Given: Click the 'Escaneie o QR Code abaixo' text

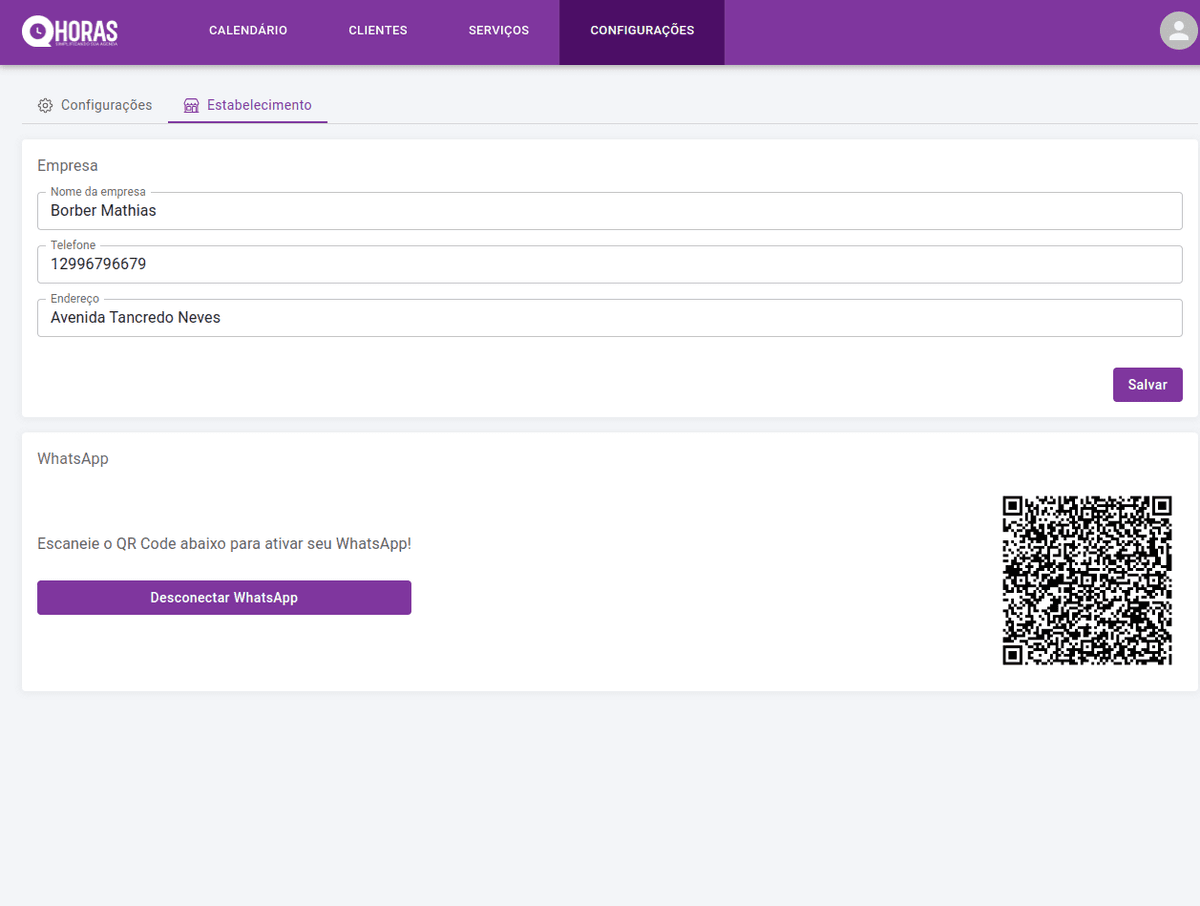Looking at the screenshot, I should pyautogui.click(x=224, y=544).
